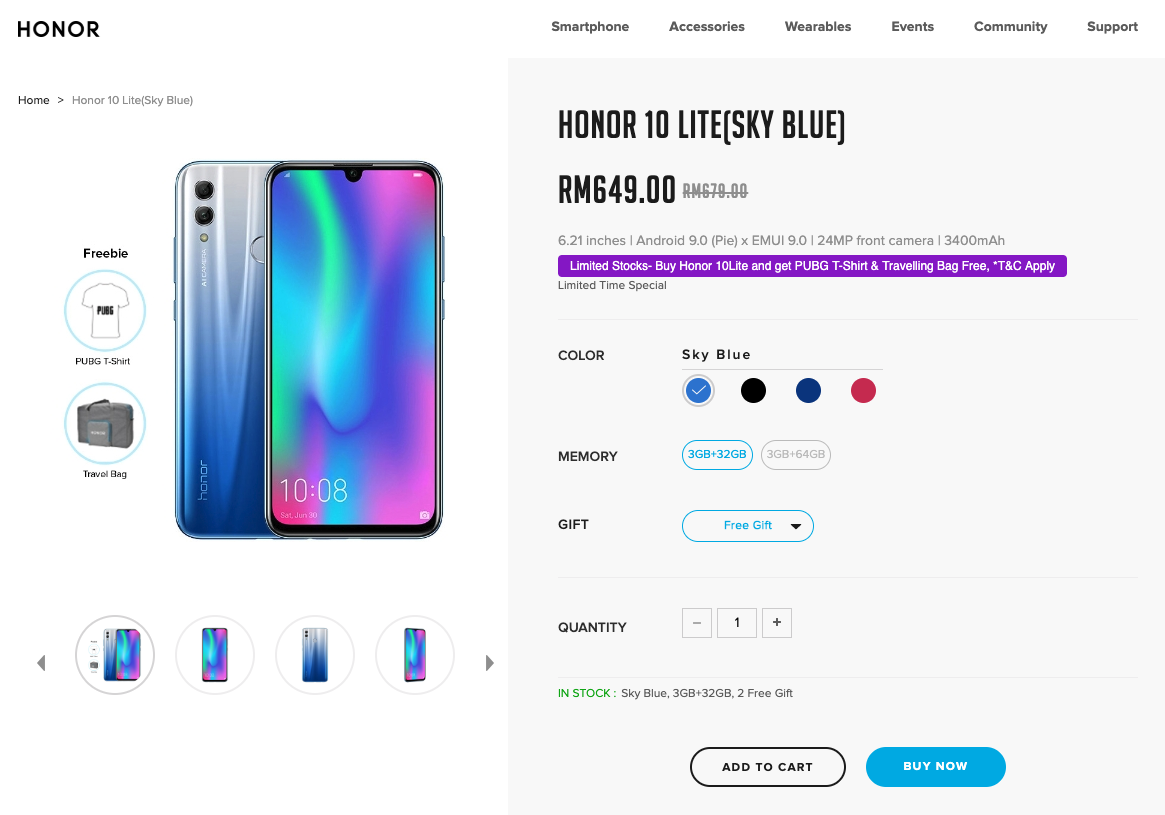
Task: Pick the black color swatch
Action: point(753,390)
